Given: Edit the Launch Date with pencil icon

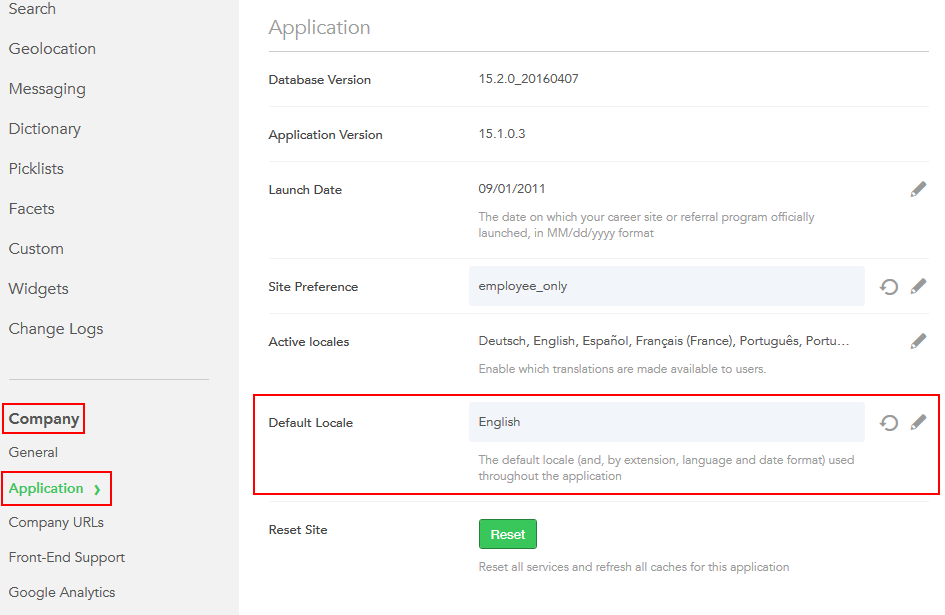Looking at the screenshot, I should [x=918, y=189].
